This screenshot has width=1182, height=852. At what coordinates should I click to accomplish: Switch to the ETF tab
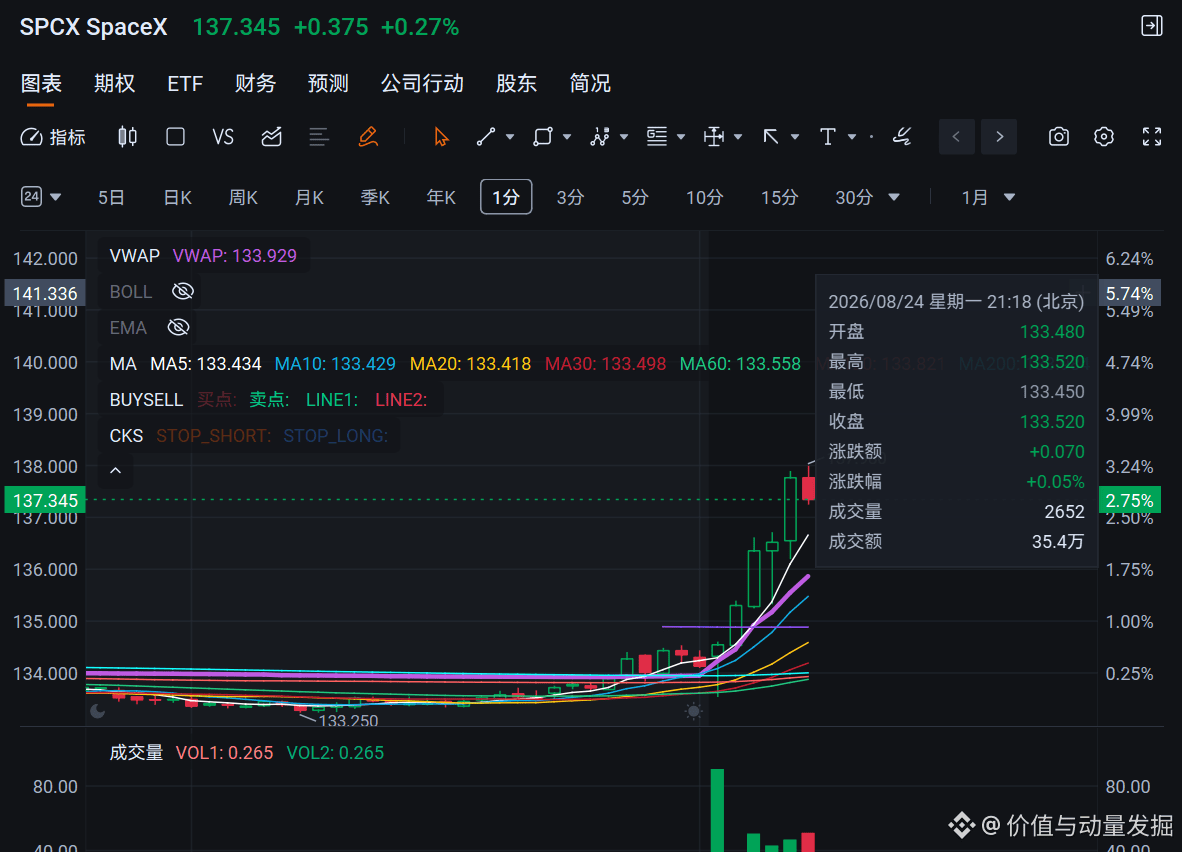pyautogui.click(x=185, y=83)
